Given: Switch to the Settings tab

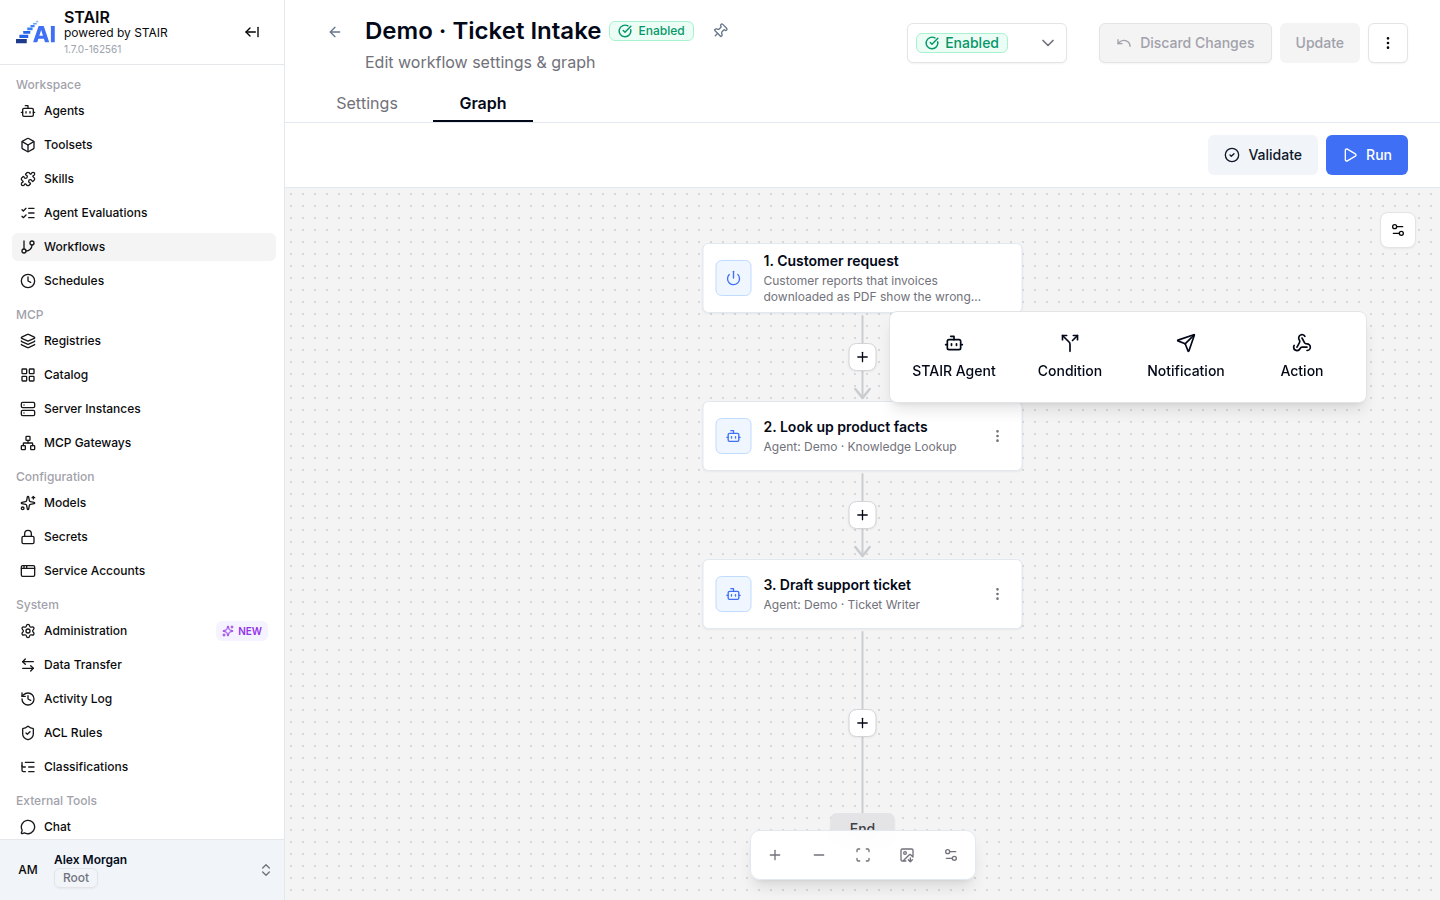Looking at the screenshot, I should pos(367,103).
